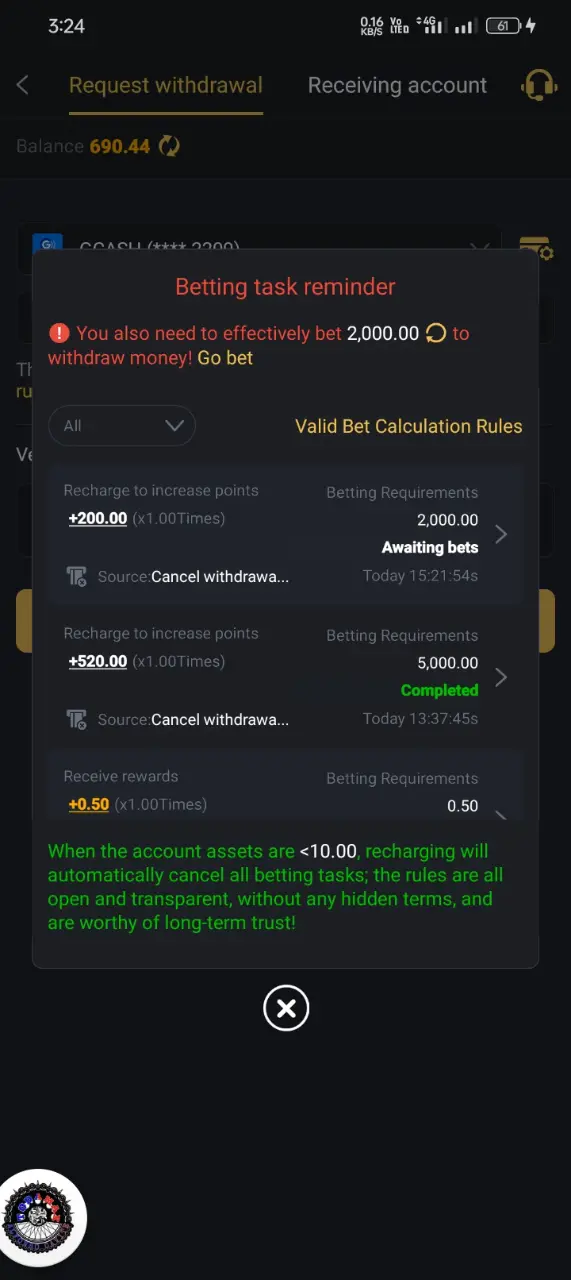Expand the +520.00 Completed task details

286,678
